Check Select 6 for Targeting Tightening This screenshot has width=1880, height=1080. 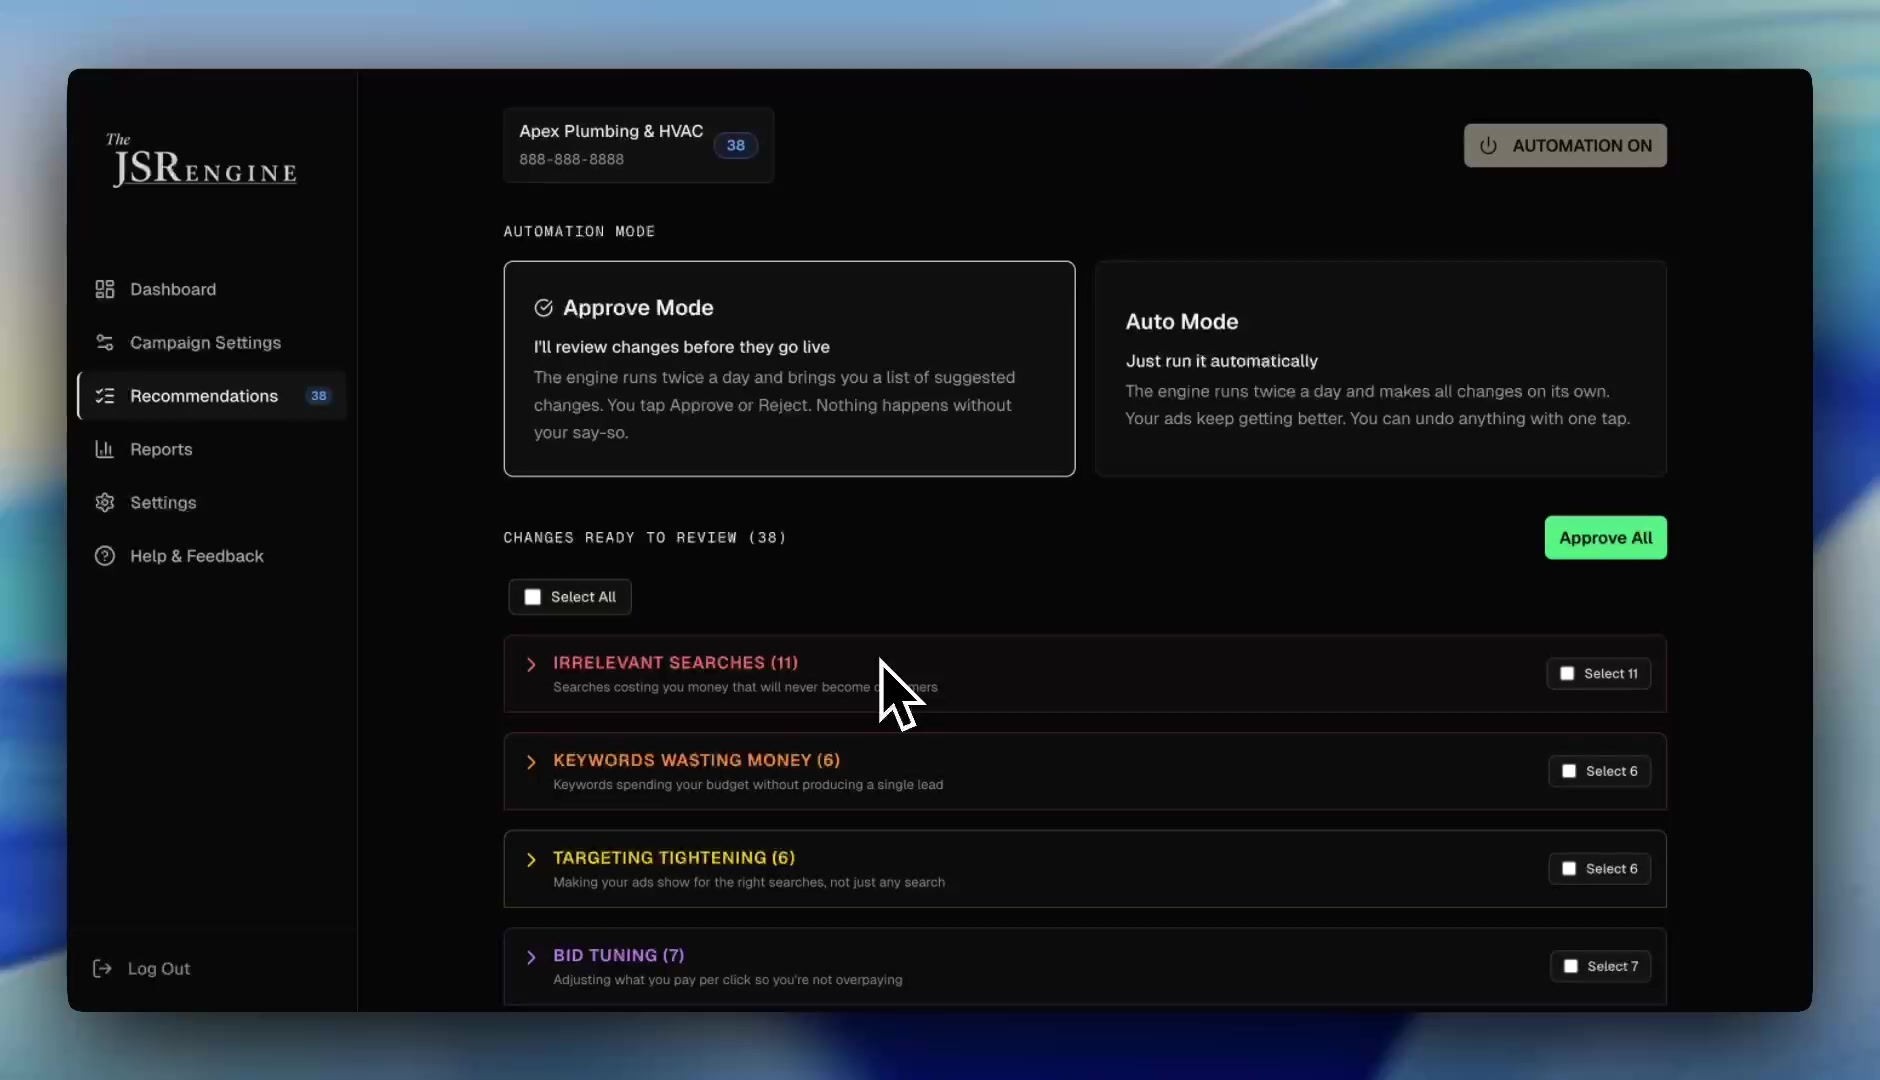(1569, 869)
